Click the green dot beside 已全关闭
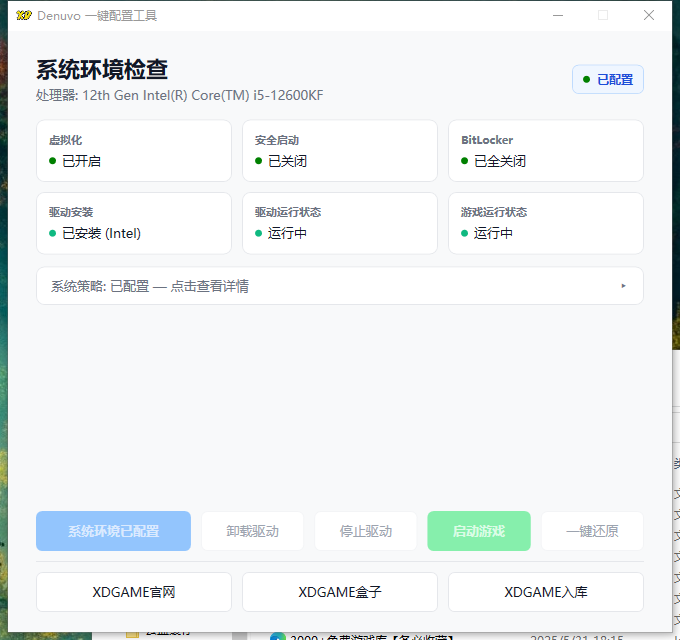This screenshot has width=680, height=640. pos(464,161)
